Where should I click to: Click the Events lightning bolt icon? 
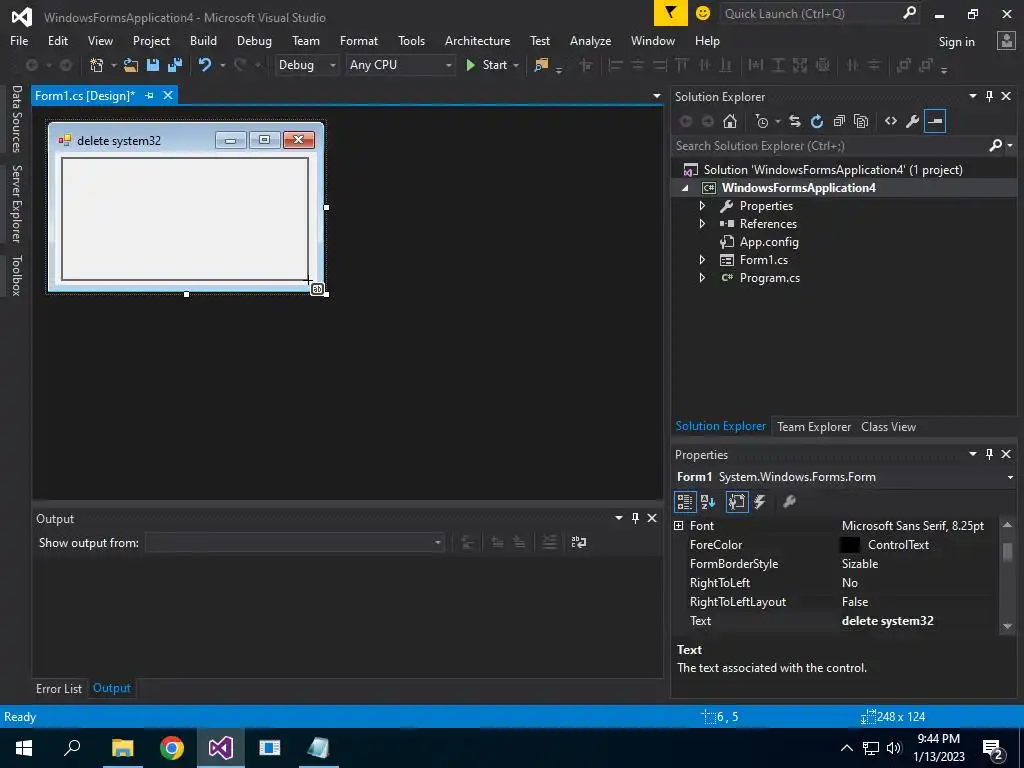tap(760, 502)
